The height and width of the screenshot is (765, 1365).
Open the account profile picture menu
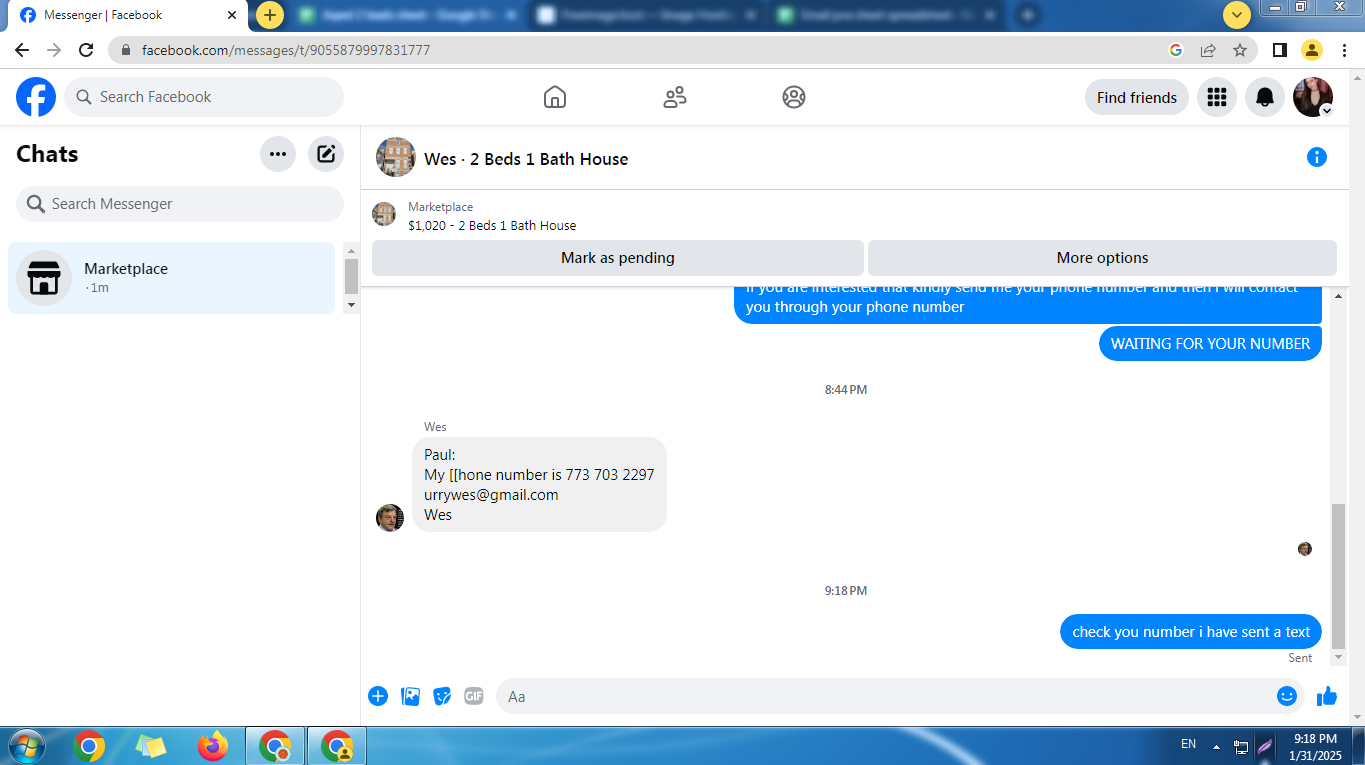pyautogui.click(x=1313, y=97)
